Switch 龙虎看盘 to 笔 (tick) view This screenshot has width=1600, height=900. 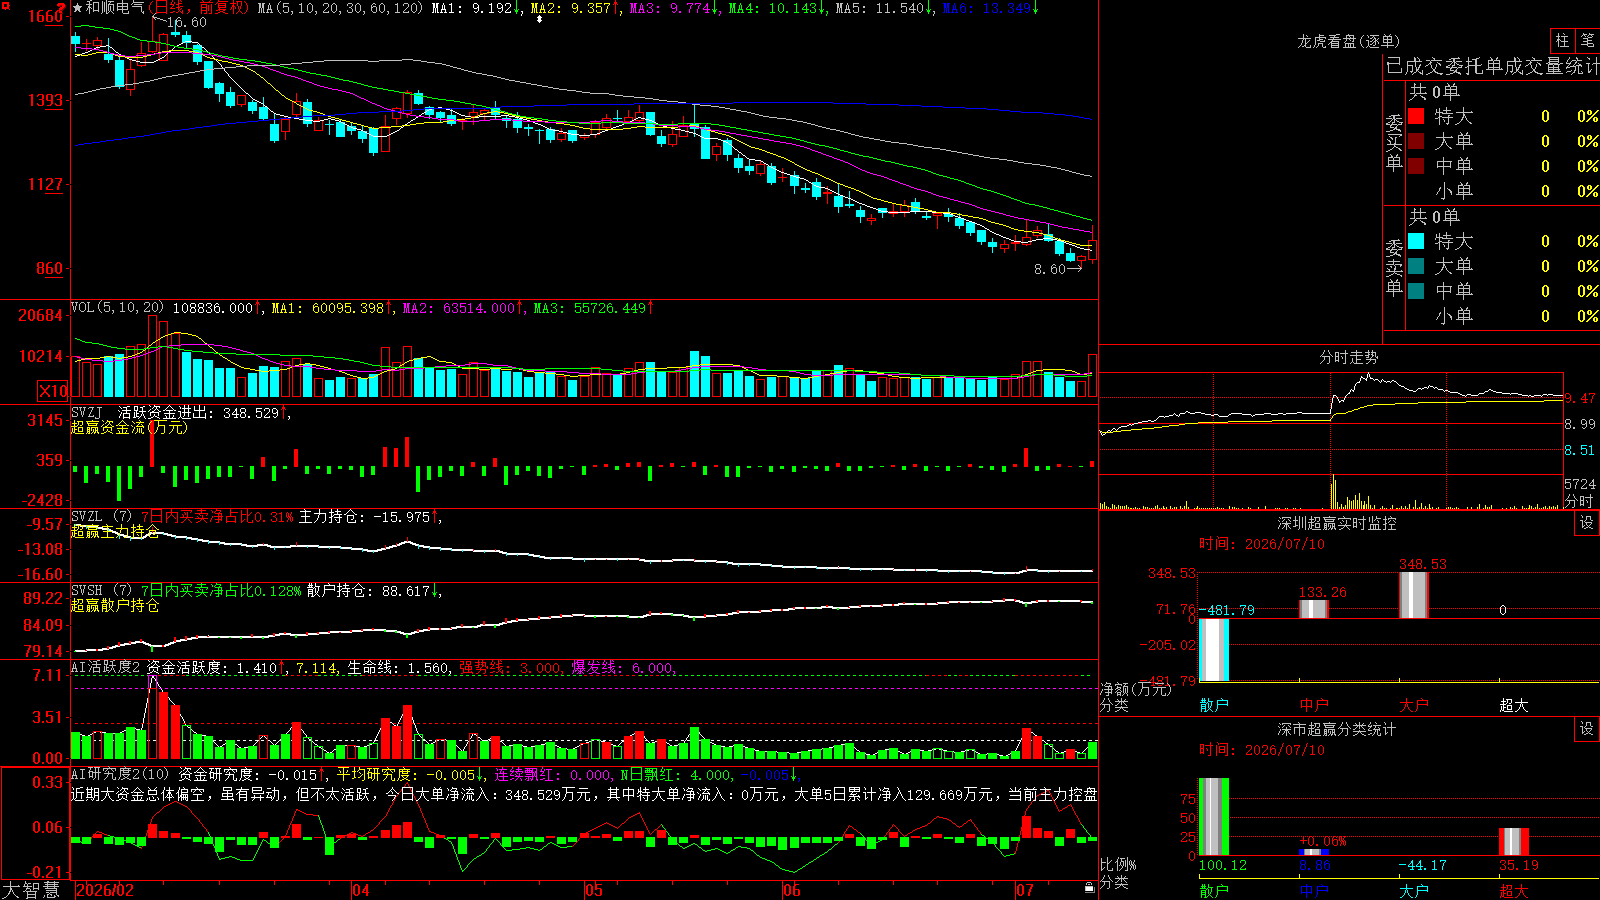(x=1587, y=40)
